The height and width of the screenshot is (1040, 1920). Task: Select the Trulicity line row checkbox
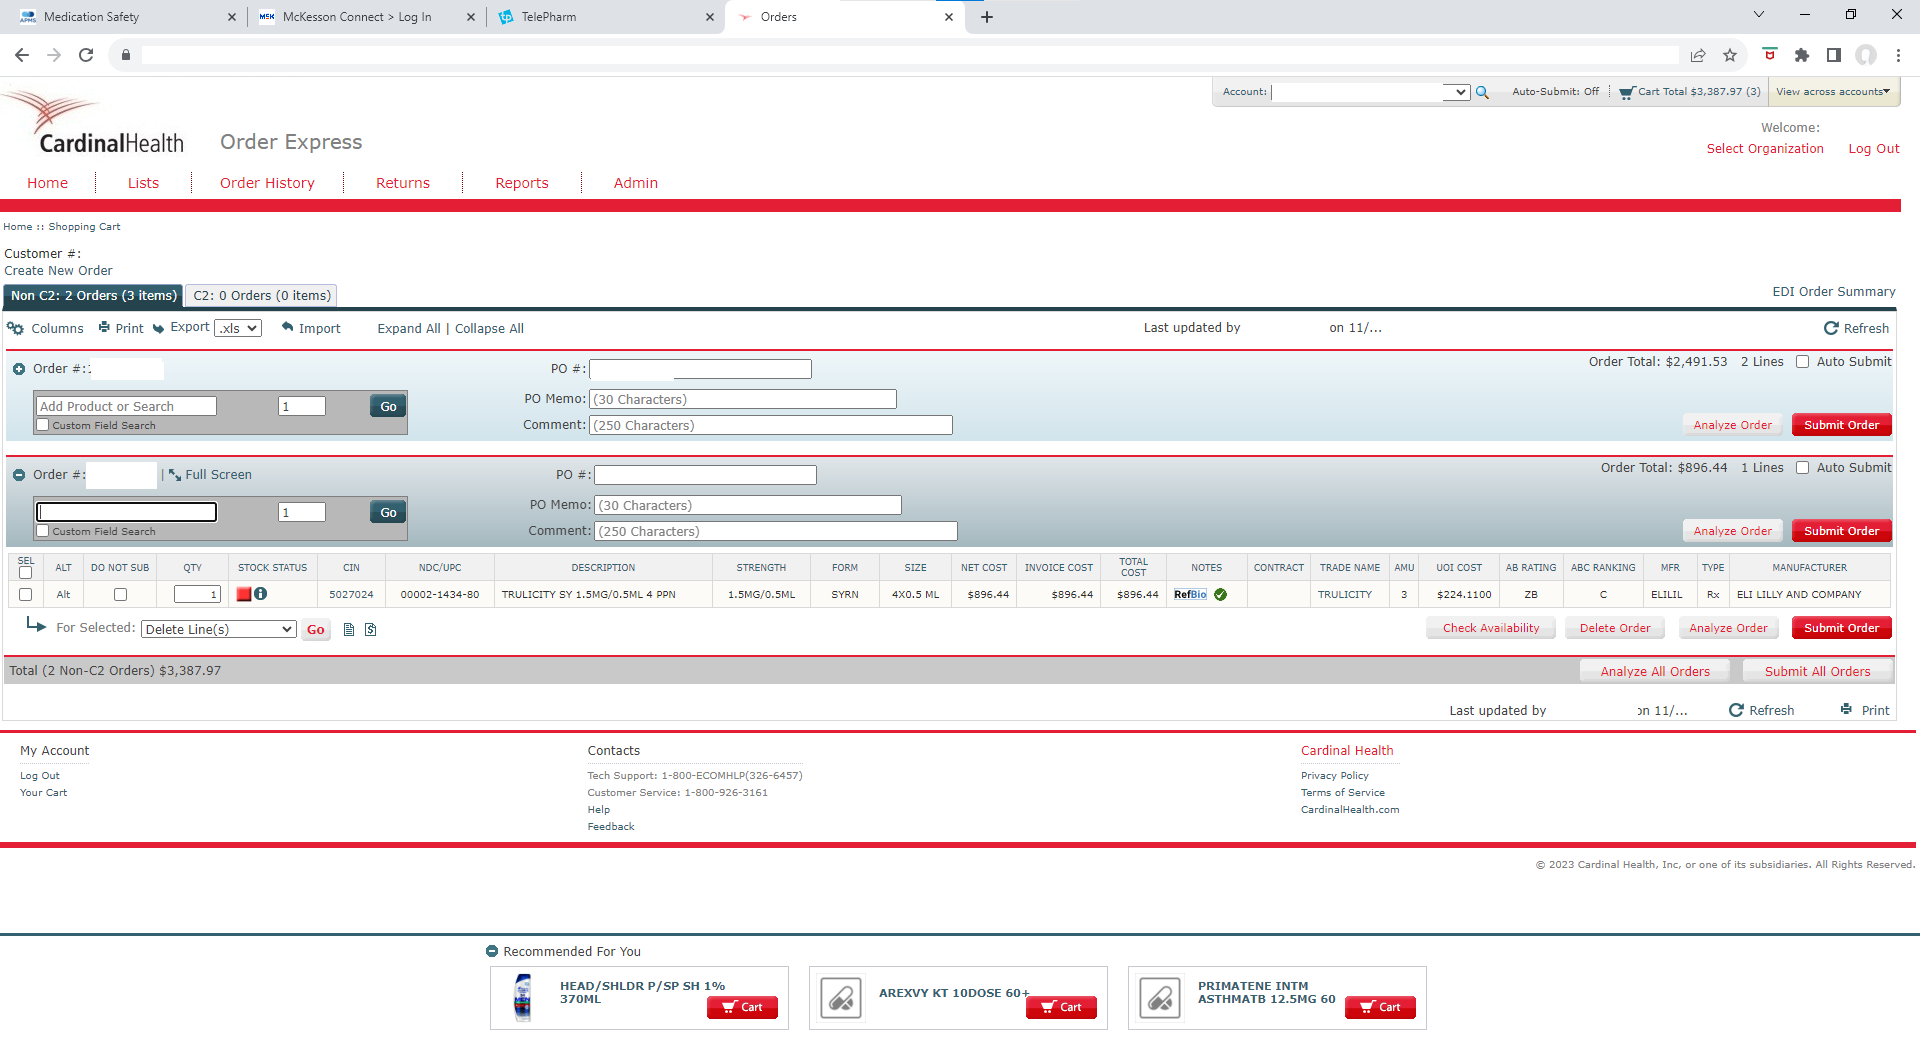click(x=26, y=594)
